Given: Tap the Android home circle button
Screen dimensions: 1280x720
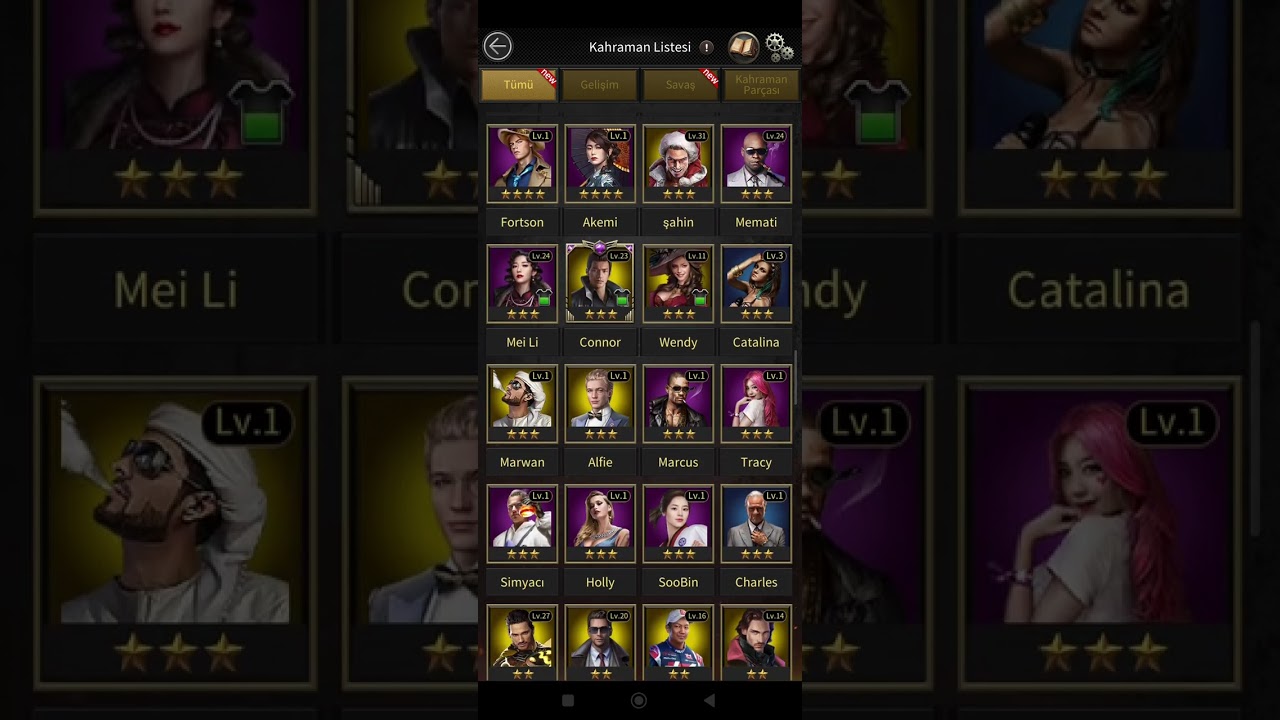Looking at the screenshot, I should pyautogui.click(x=639, y=701).
